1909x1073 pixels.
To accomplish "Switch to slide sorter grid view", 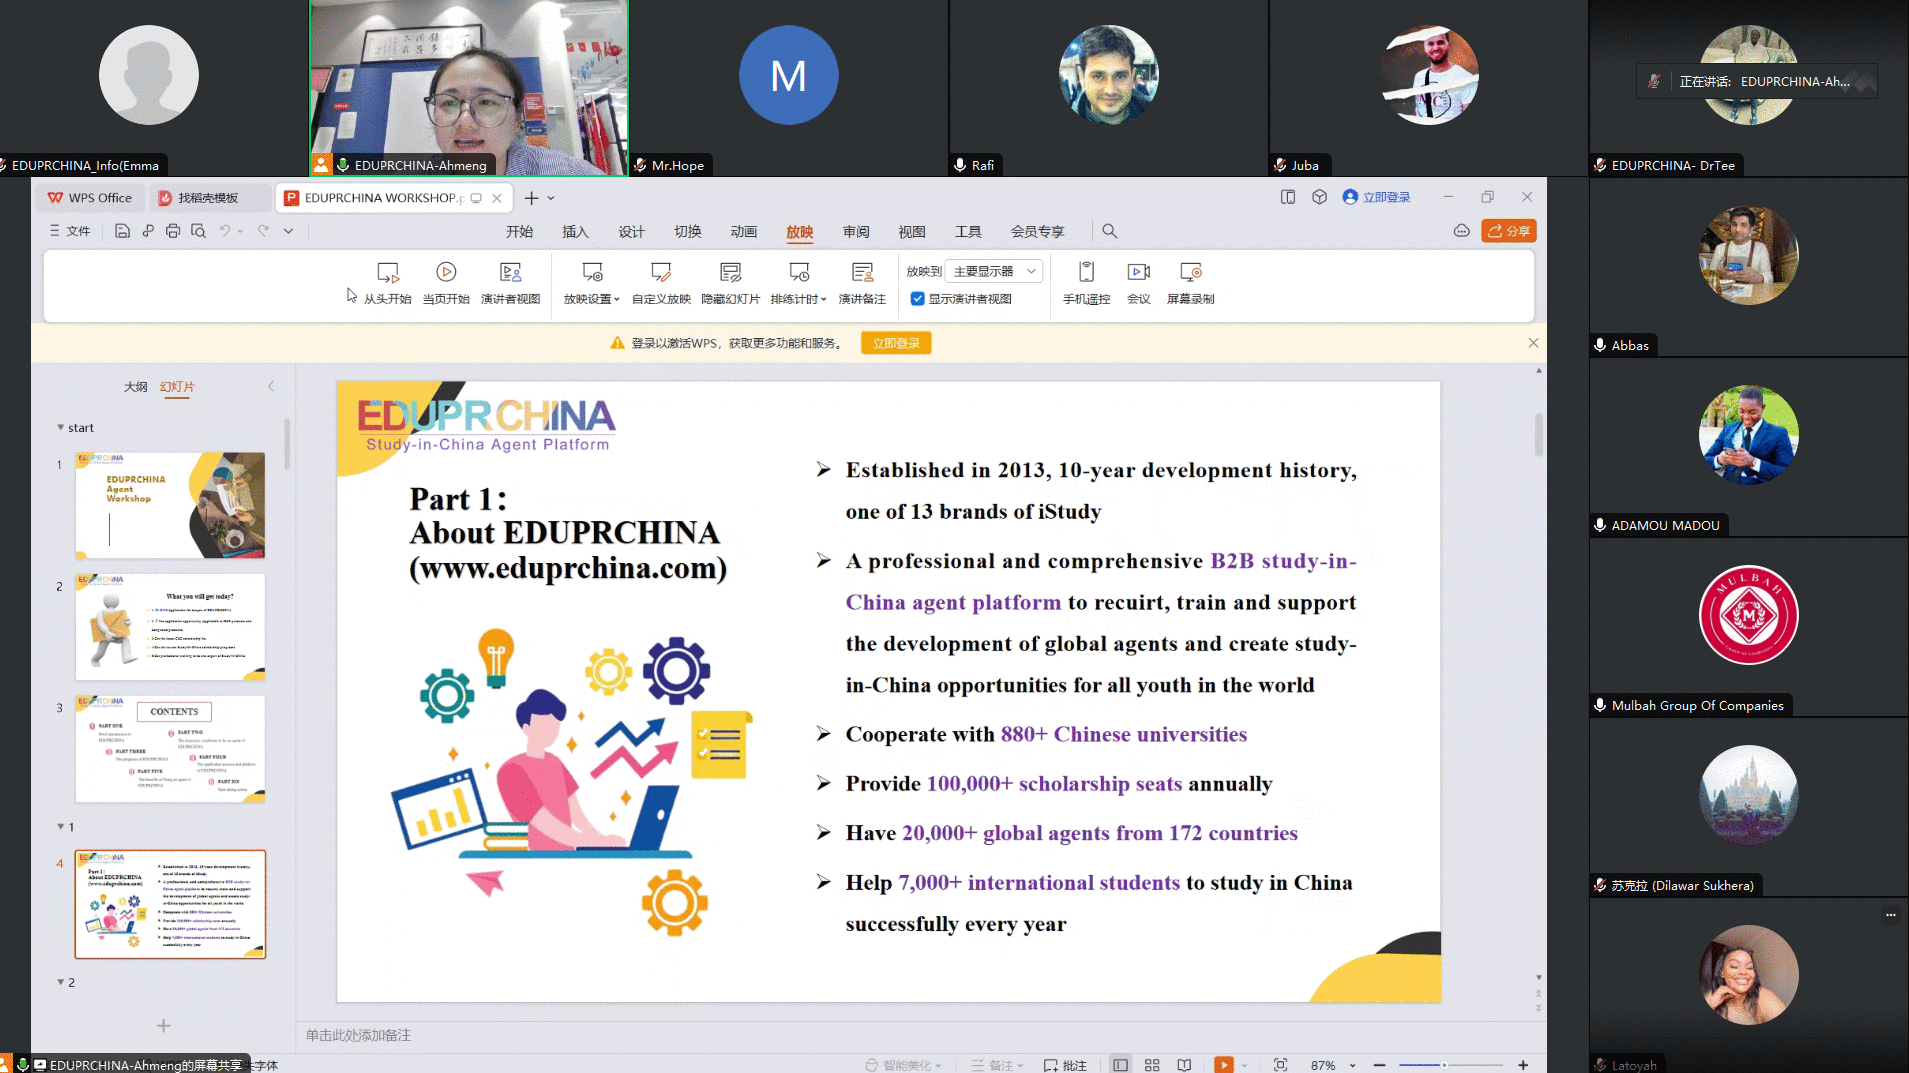I will point(1152,1065).
